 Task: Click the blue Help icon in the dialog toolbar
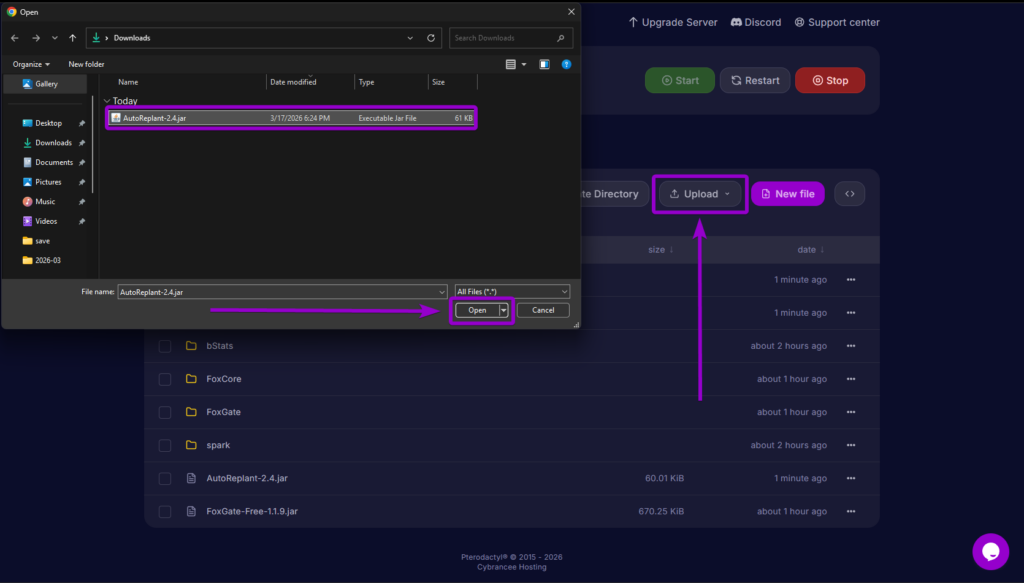click(x=566, y=63)
